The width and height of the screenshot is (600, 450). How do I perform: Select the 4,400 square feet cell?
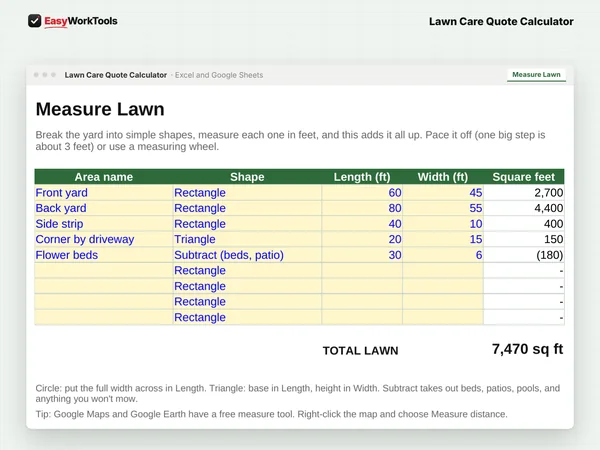pos(524,208)
